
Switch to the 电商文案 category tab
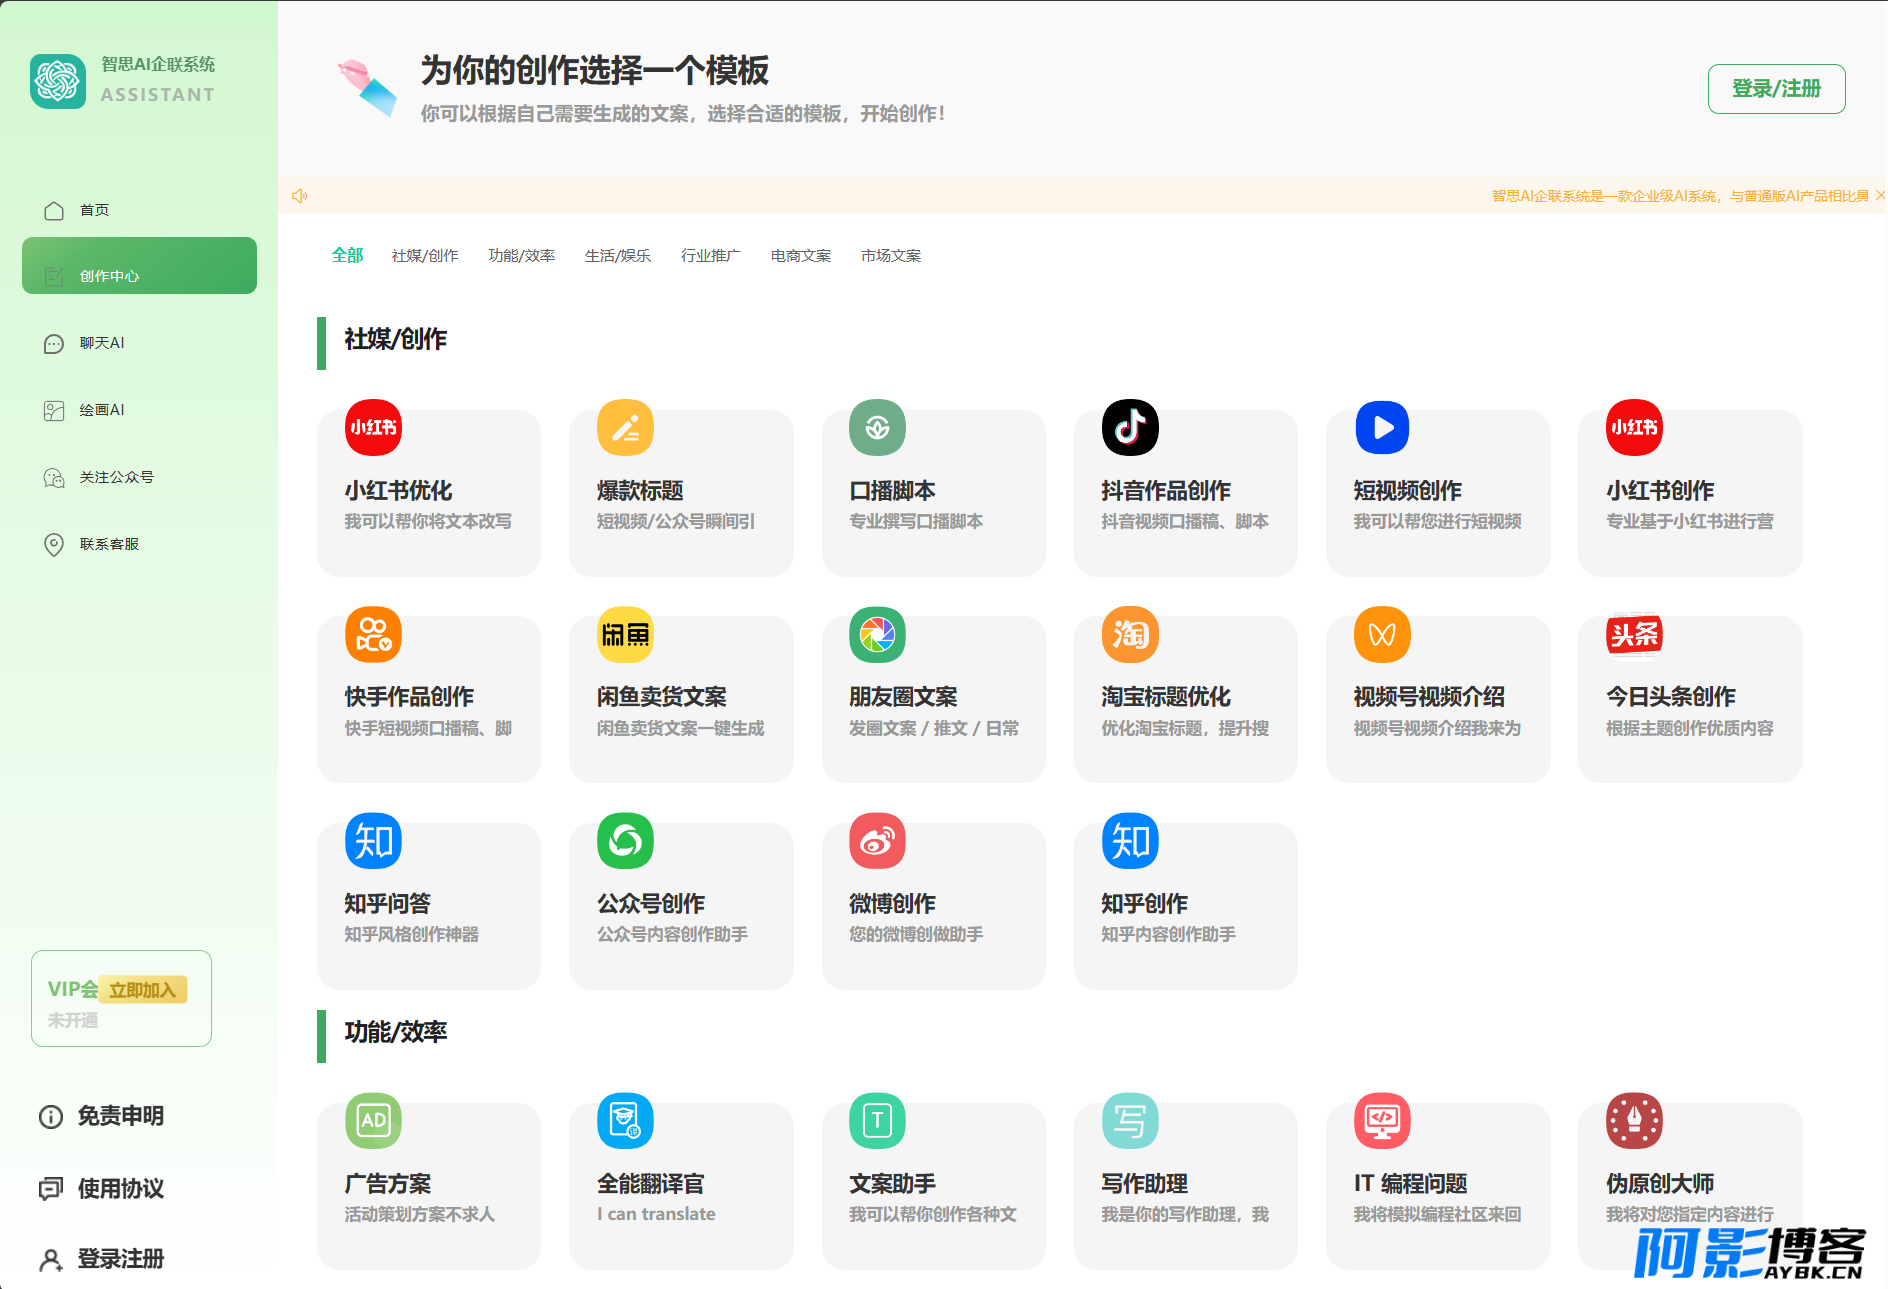[801, 256]
